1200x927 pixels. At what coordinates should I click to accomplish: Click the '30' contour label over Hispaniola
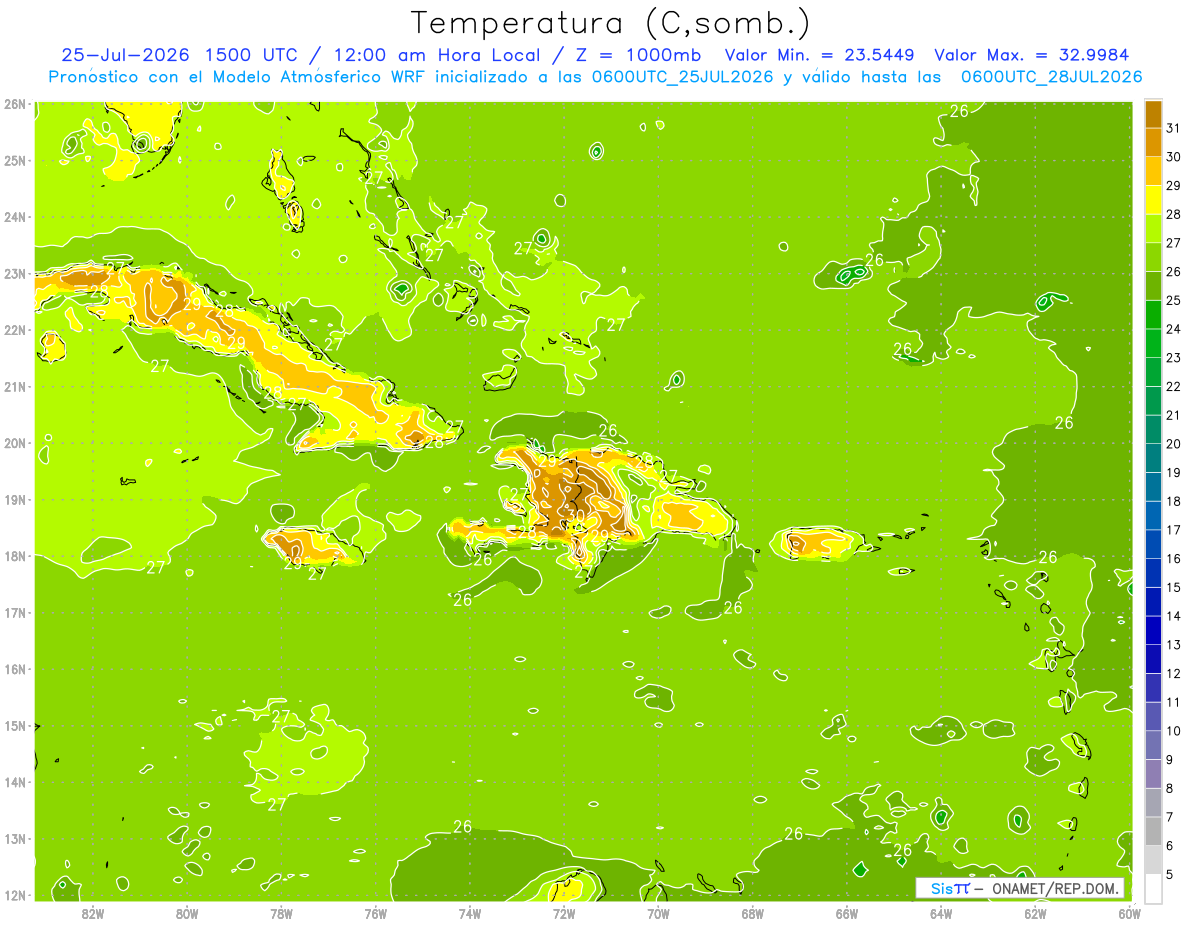(x=576, y=516)
